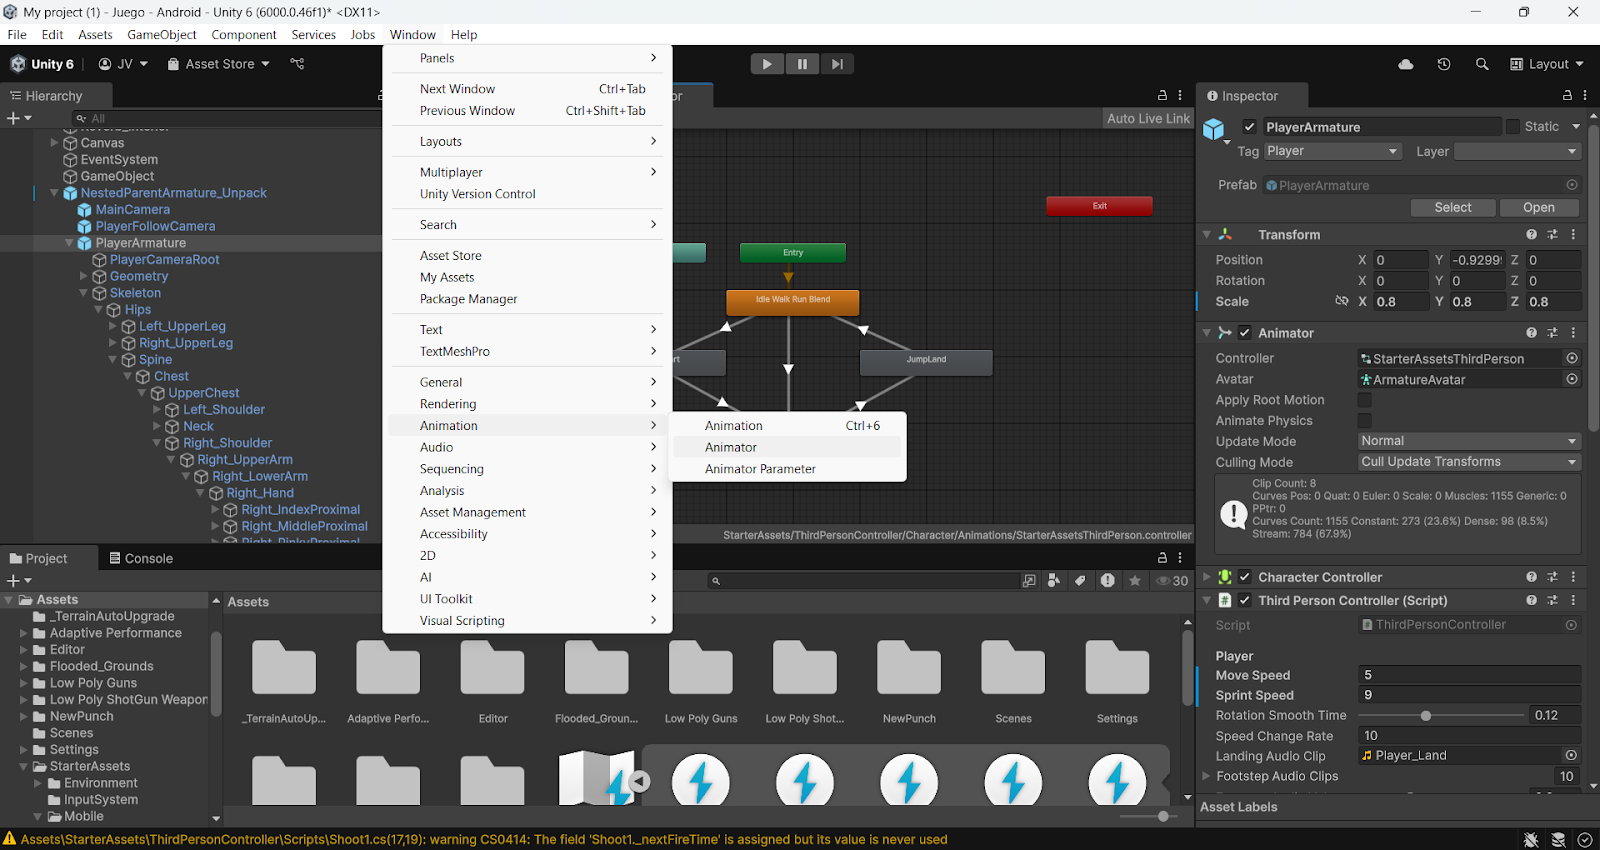Screen dimensions: 1600x850
Task: Collapse the Skeleton node in Hierarchy
Action: click(83, 293)
